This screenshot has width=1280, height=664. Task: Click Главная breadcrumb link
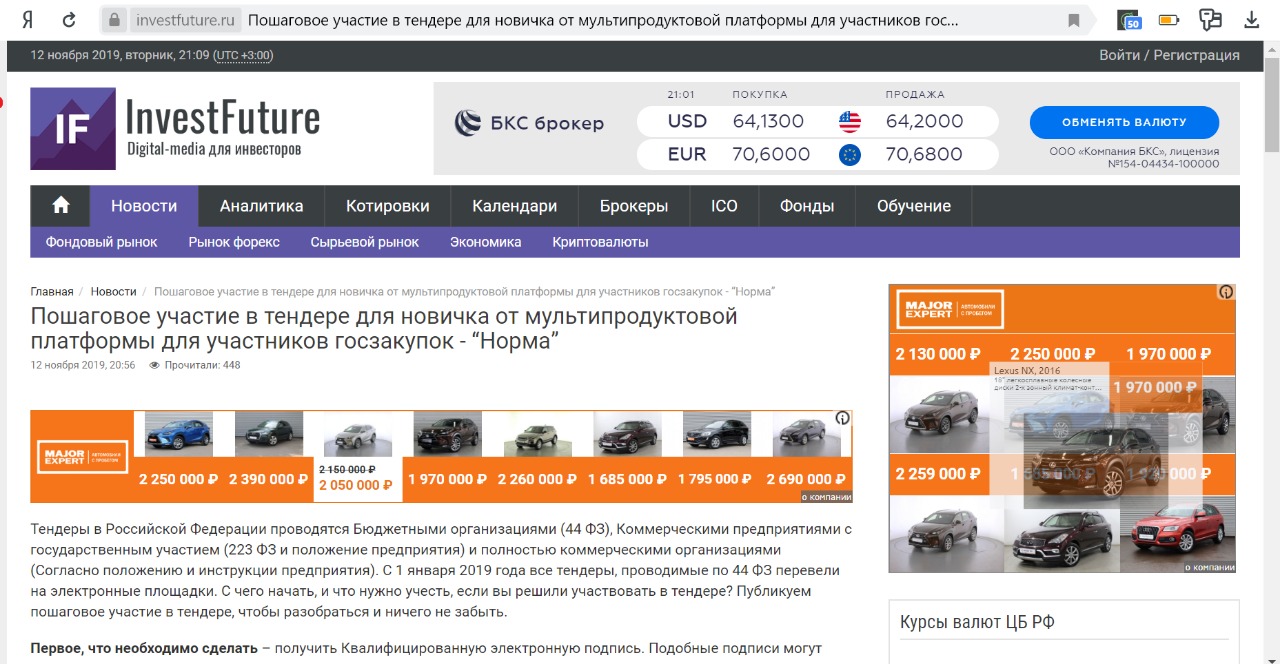tap(52, 292)
